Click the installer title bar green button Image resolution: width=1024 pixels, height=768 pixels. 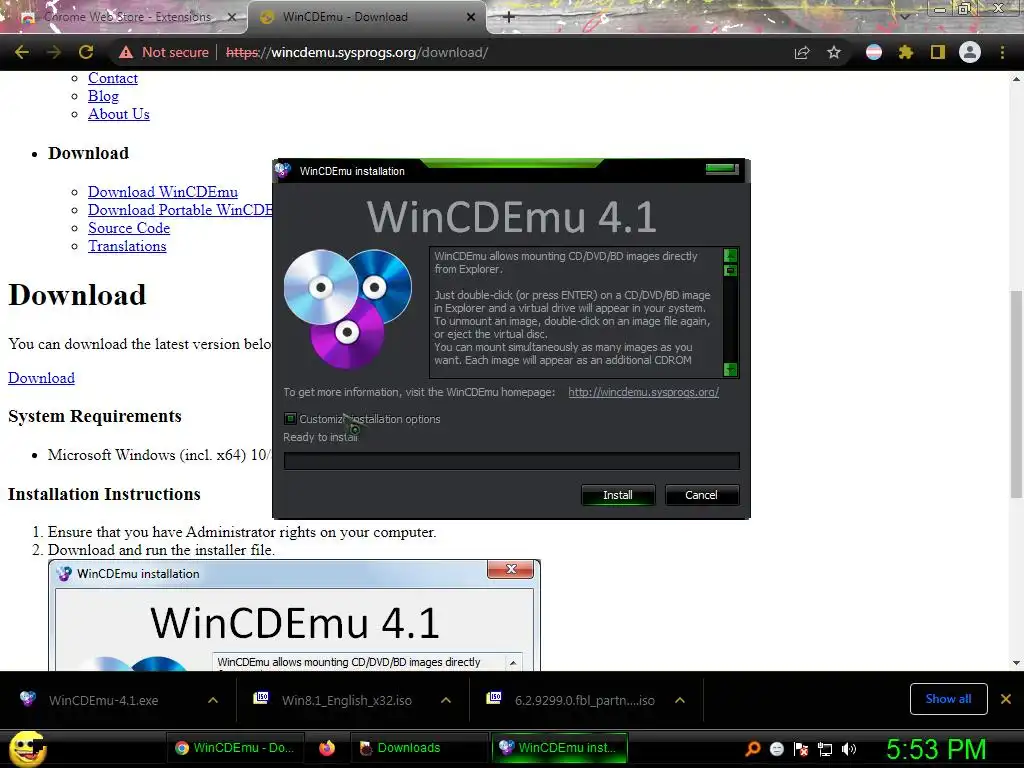[x=722, y=169]
